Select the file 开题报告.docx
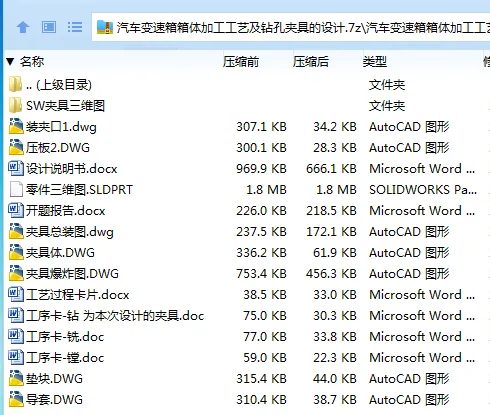Viewport: 490px width, 415px height. (66, 211)
